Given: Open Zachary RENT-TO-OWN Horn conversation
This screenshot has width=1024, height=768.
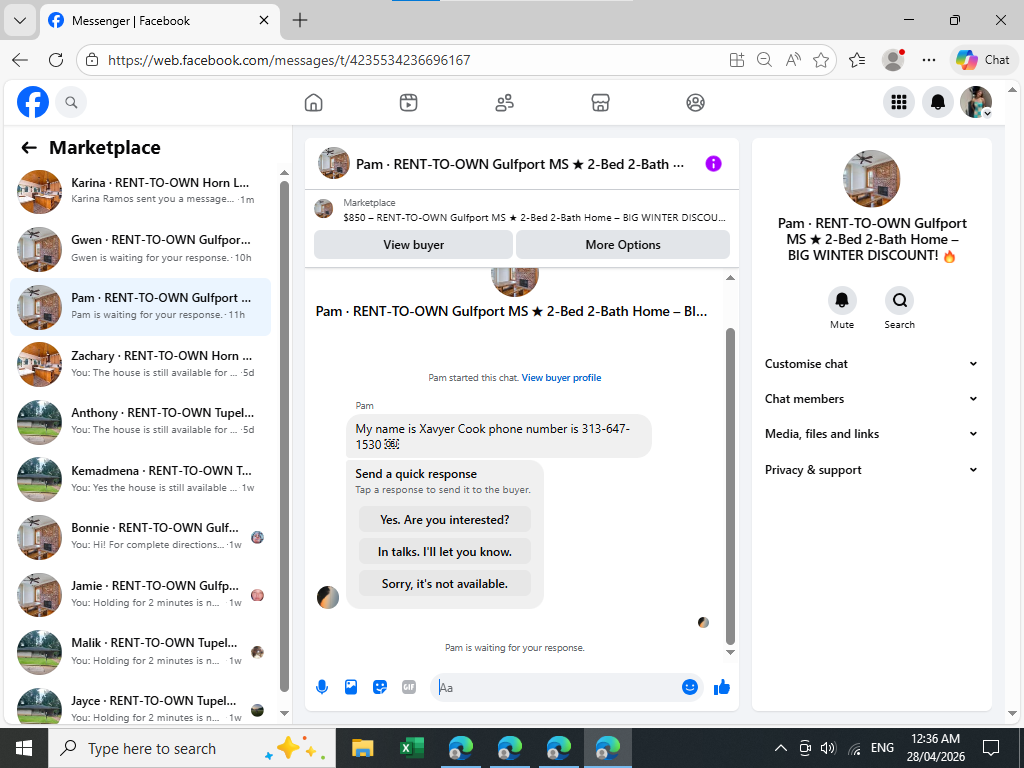Looking at the screenshot, I should click(140, 364).
